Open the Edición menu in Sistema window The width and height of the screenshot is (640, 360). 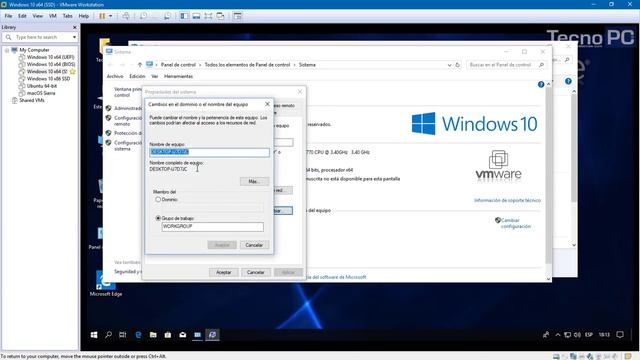click(x=137, y=76)
